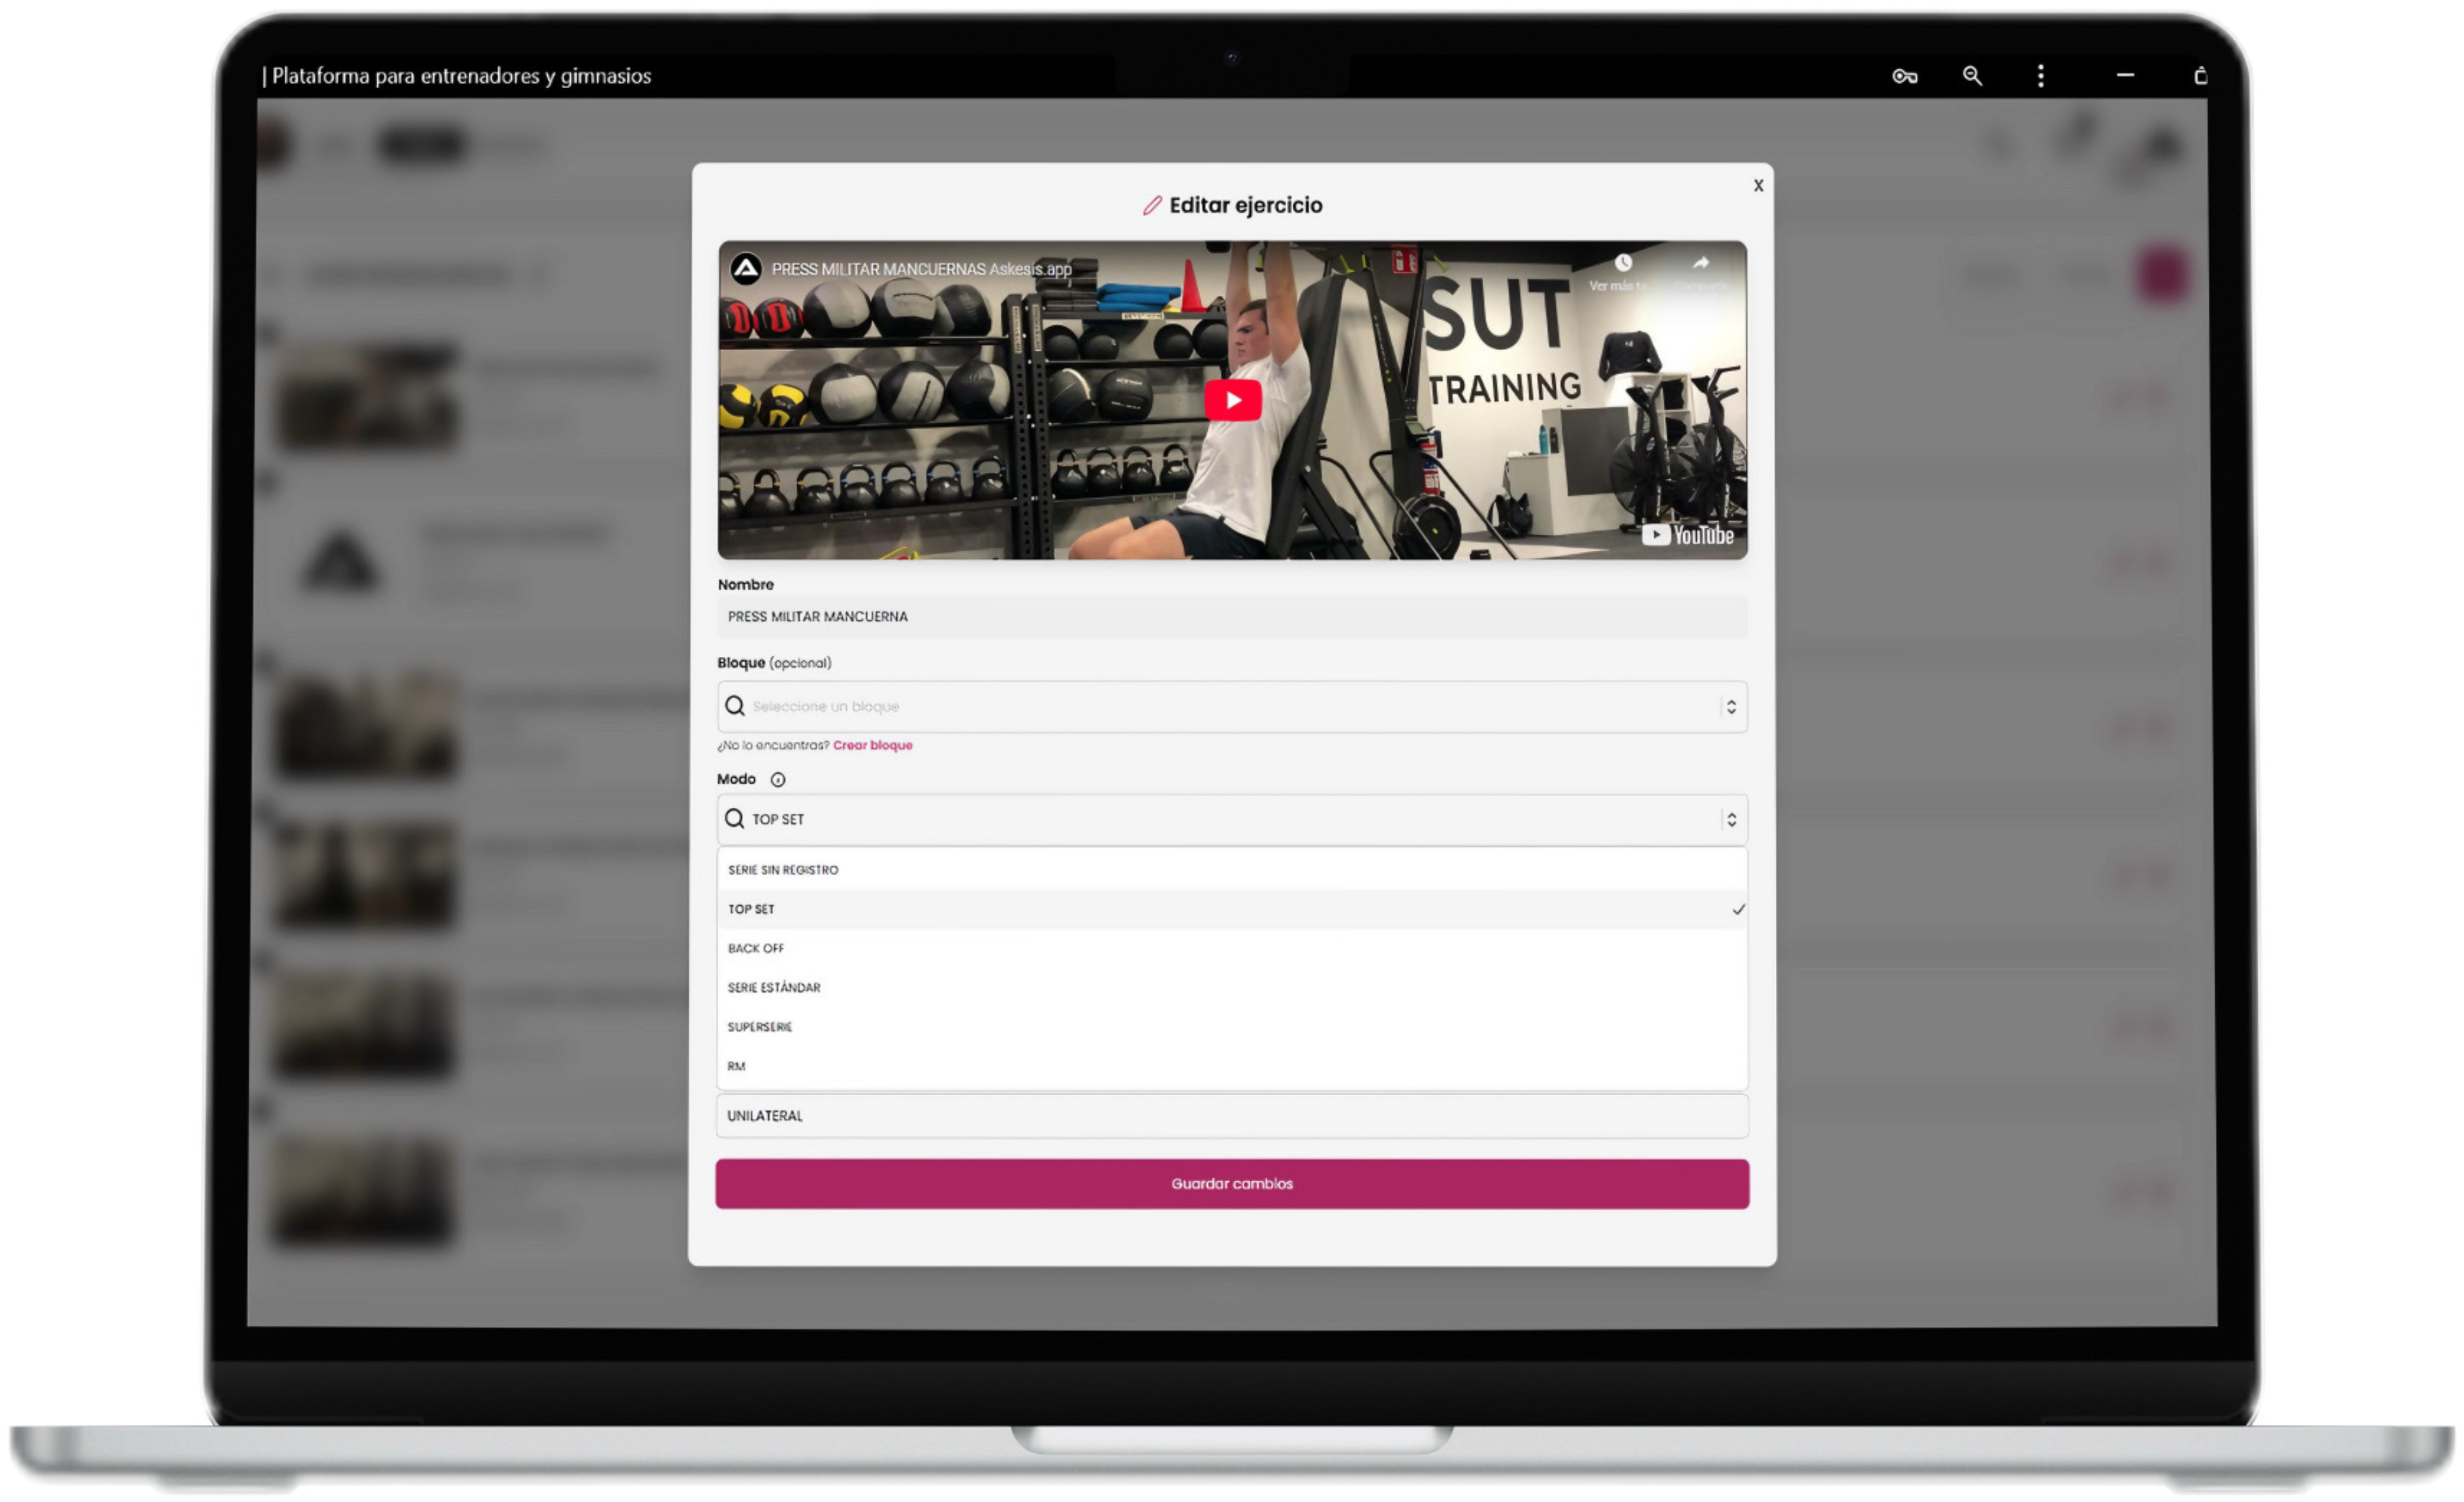The width and height of the screenshot is (2464, 1502).
Task: Expand the Bloque dropdown arrows
Action: 1731,707
